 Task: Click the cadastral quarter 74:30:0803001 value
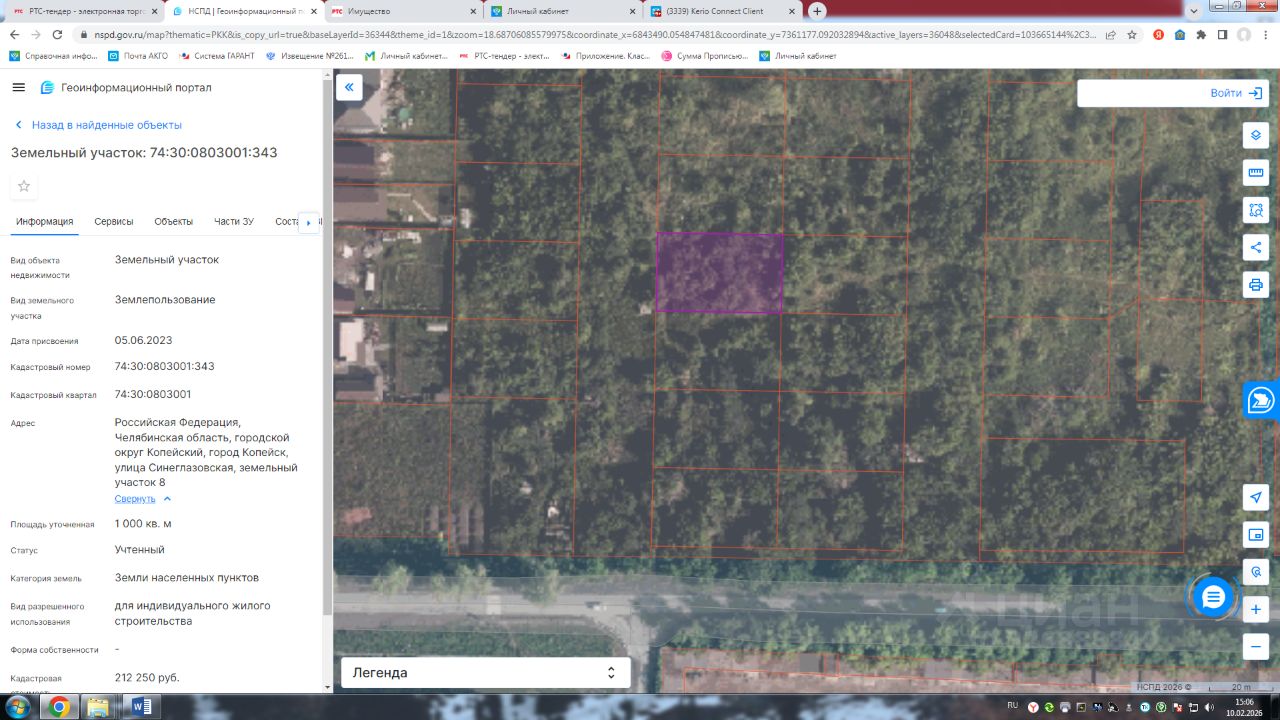click(x=153, y=394)
